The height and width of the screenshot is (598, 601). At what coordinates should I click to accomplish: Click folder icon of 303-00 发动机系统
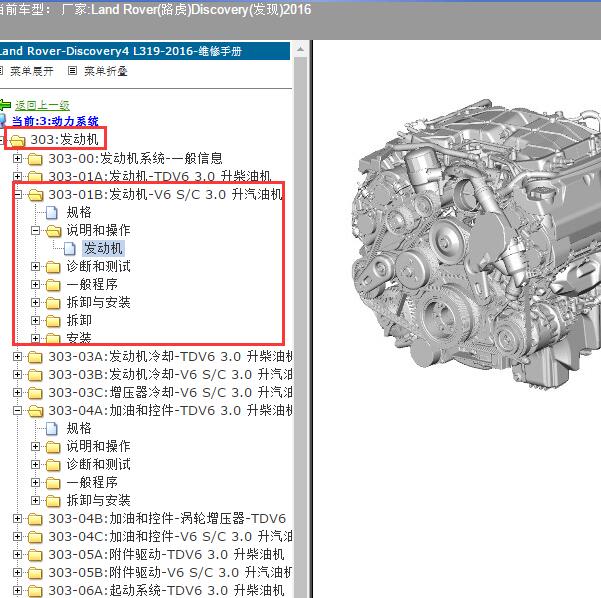coord(35,159)
